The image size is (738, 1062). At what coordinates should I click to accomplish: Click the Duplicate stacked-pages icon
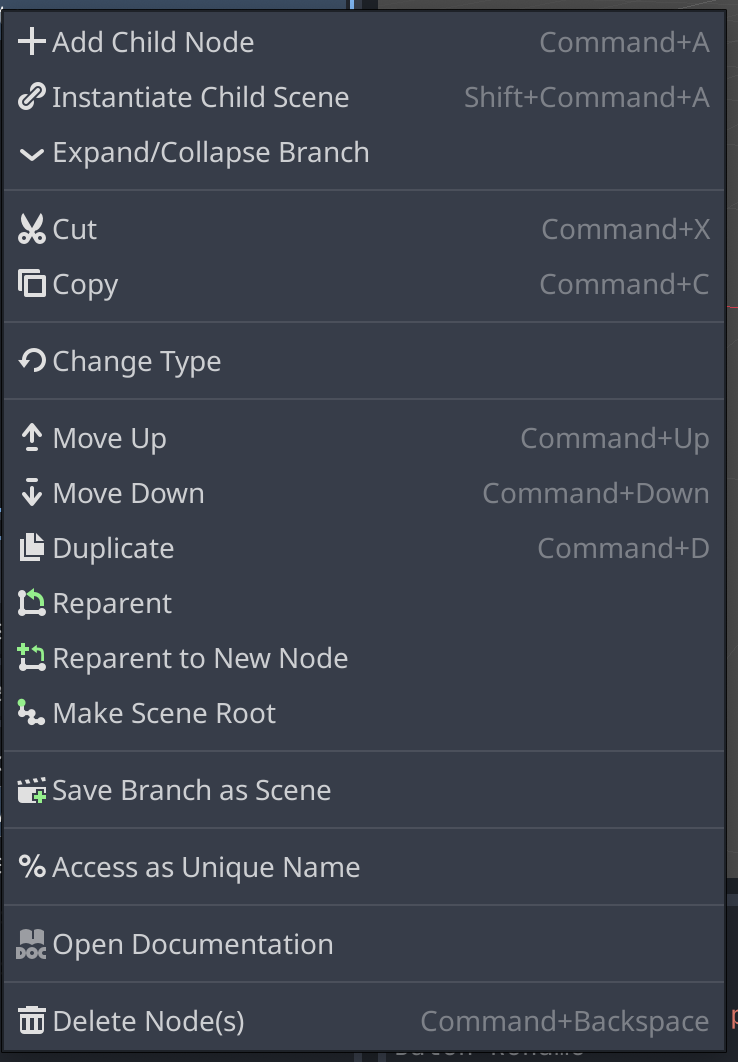coord(30,548)
